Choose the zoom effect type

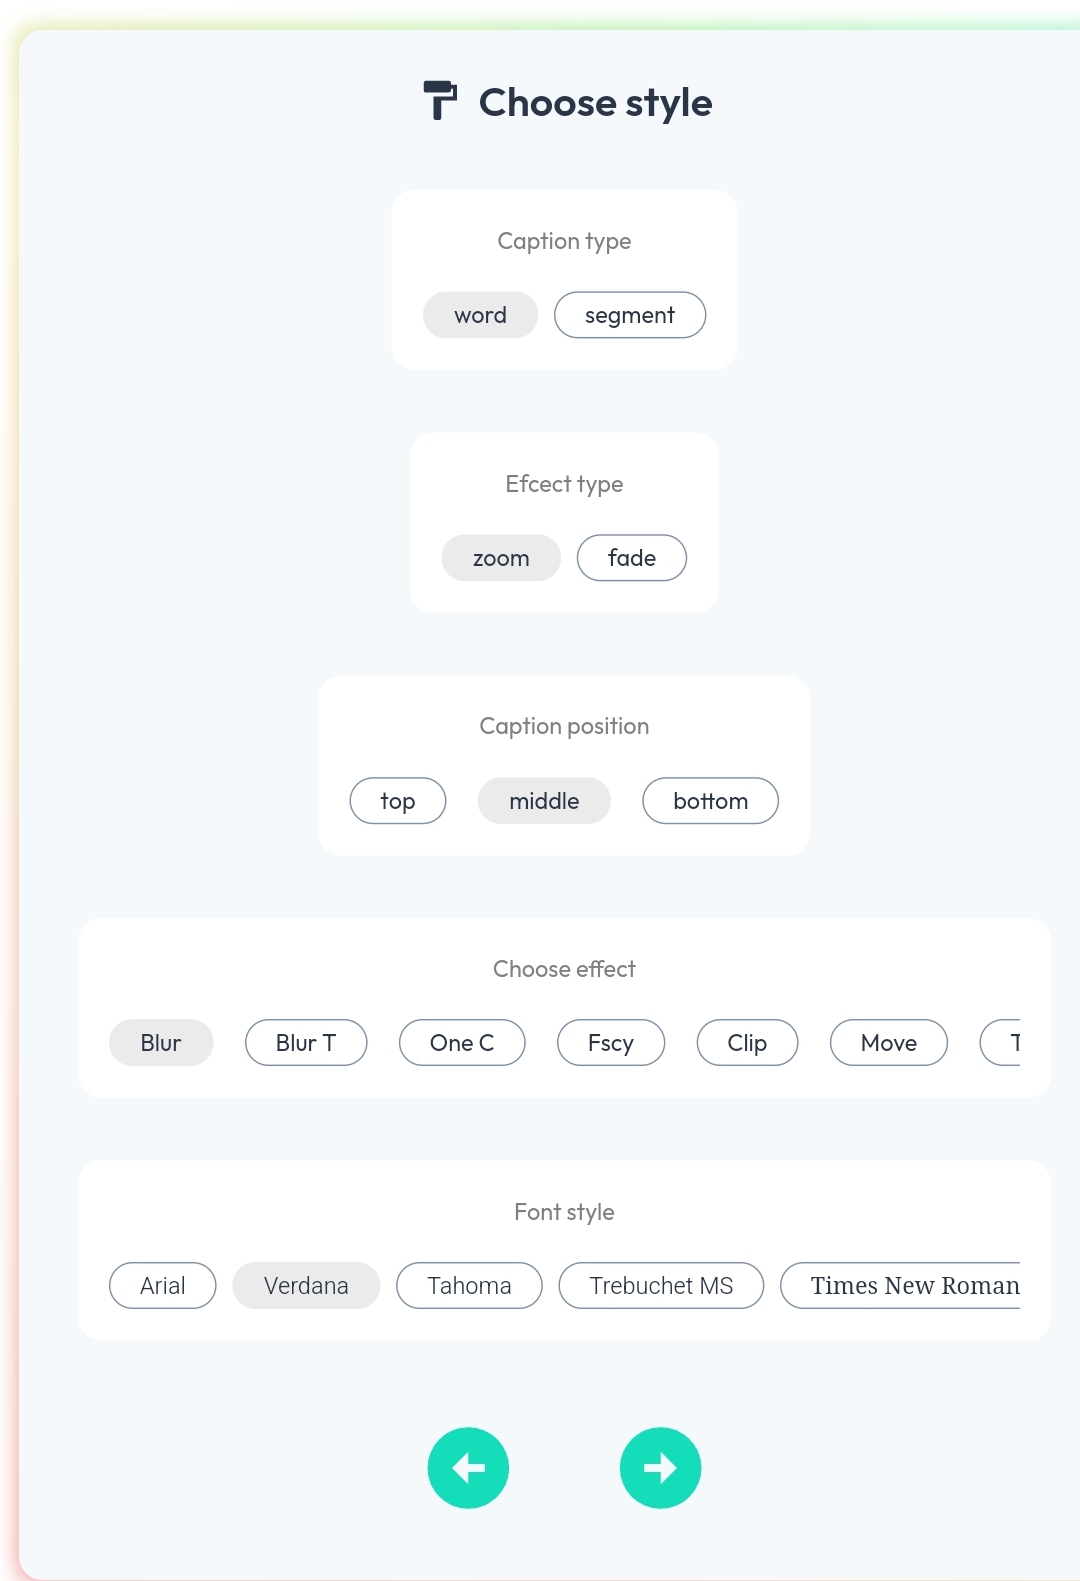[x=501, y=558]
